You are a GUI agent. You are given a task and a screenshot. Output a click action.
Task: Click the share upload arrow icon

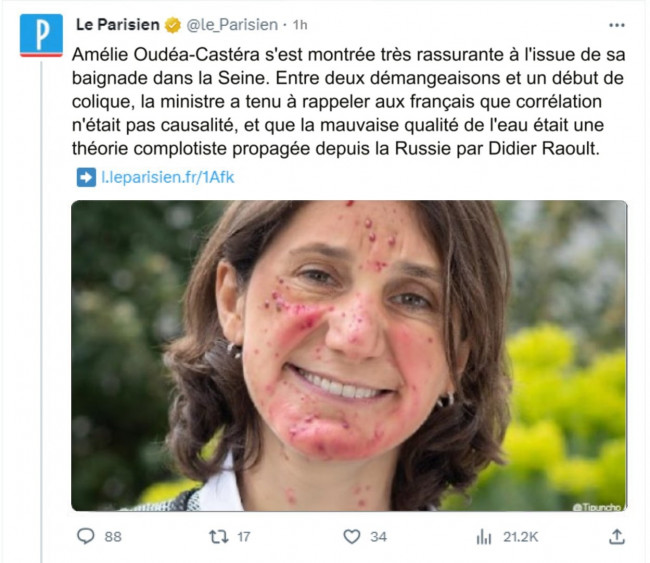point(617,536)
